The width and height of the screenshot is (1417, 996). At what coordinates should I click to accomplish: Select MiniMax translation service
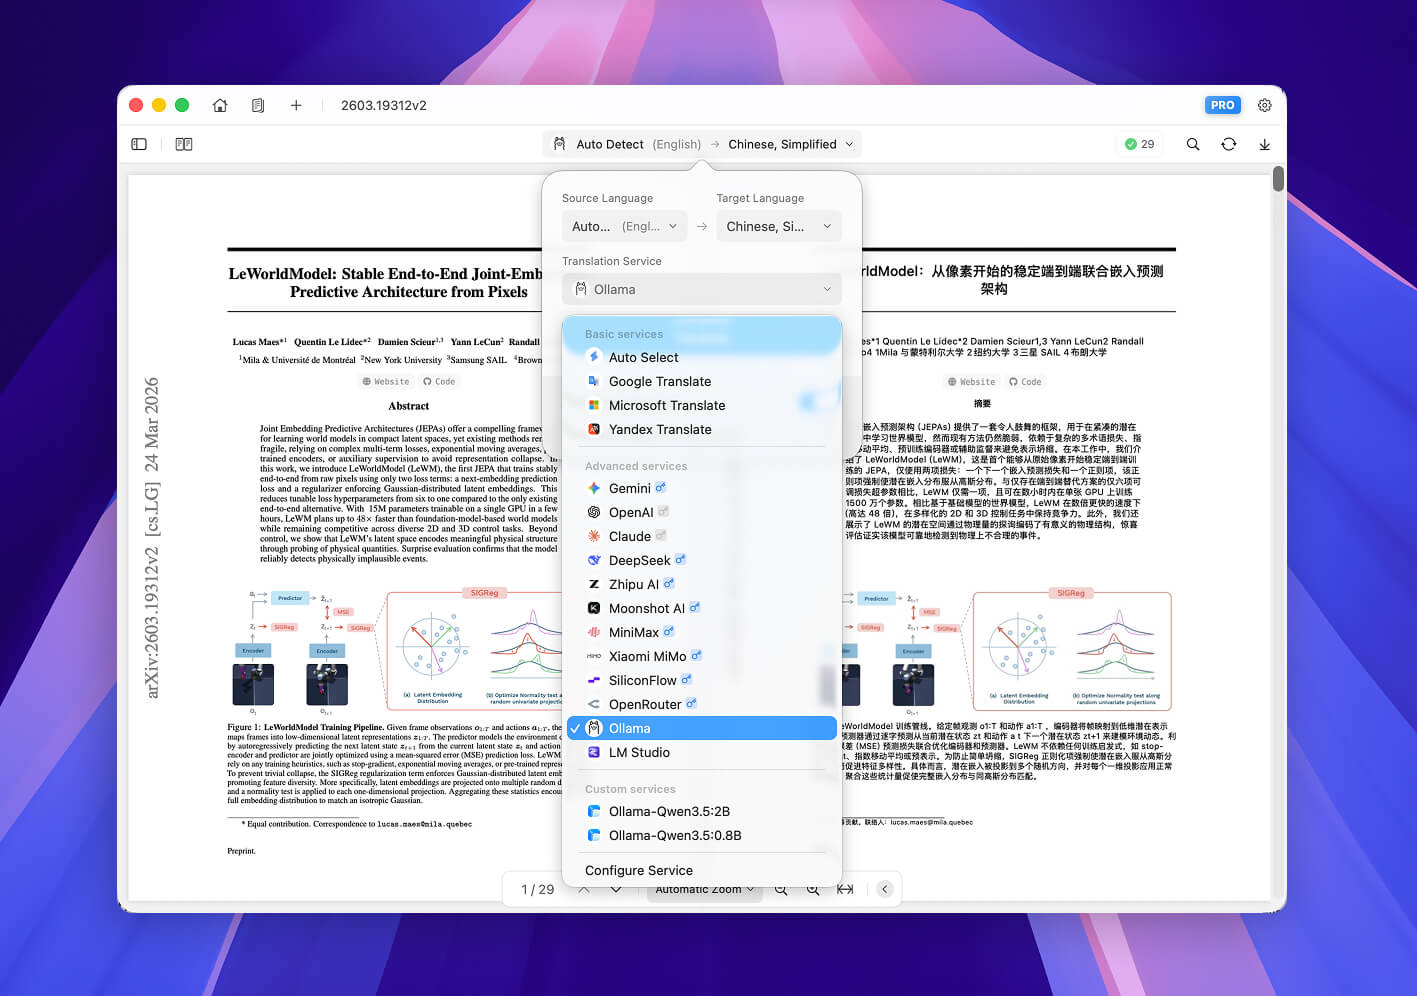(x=702, y=632)
